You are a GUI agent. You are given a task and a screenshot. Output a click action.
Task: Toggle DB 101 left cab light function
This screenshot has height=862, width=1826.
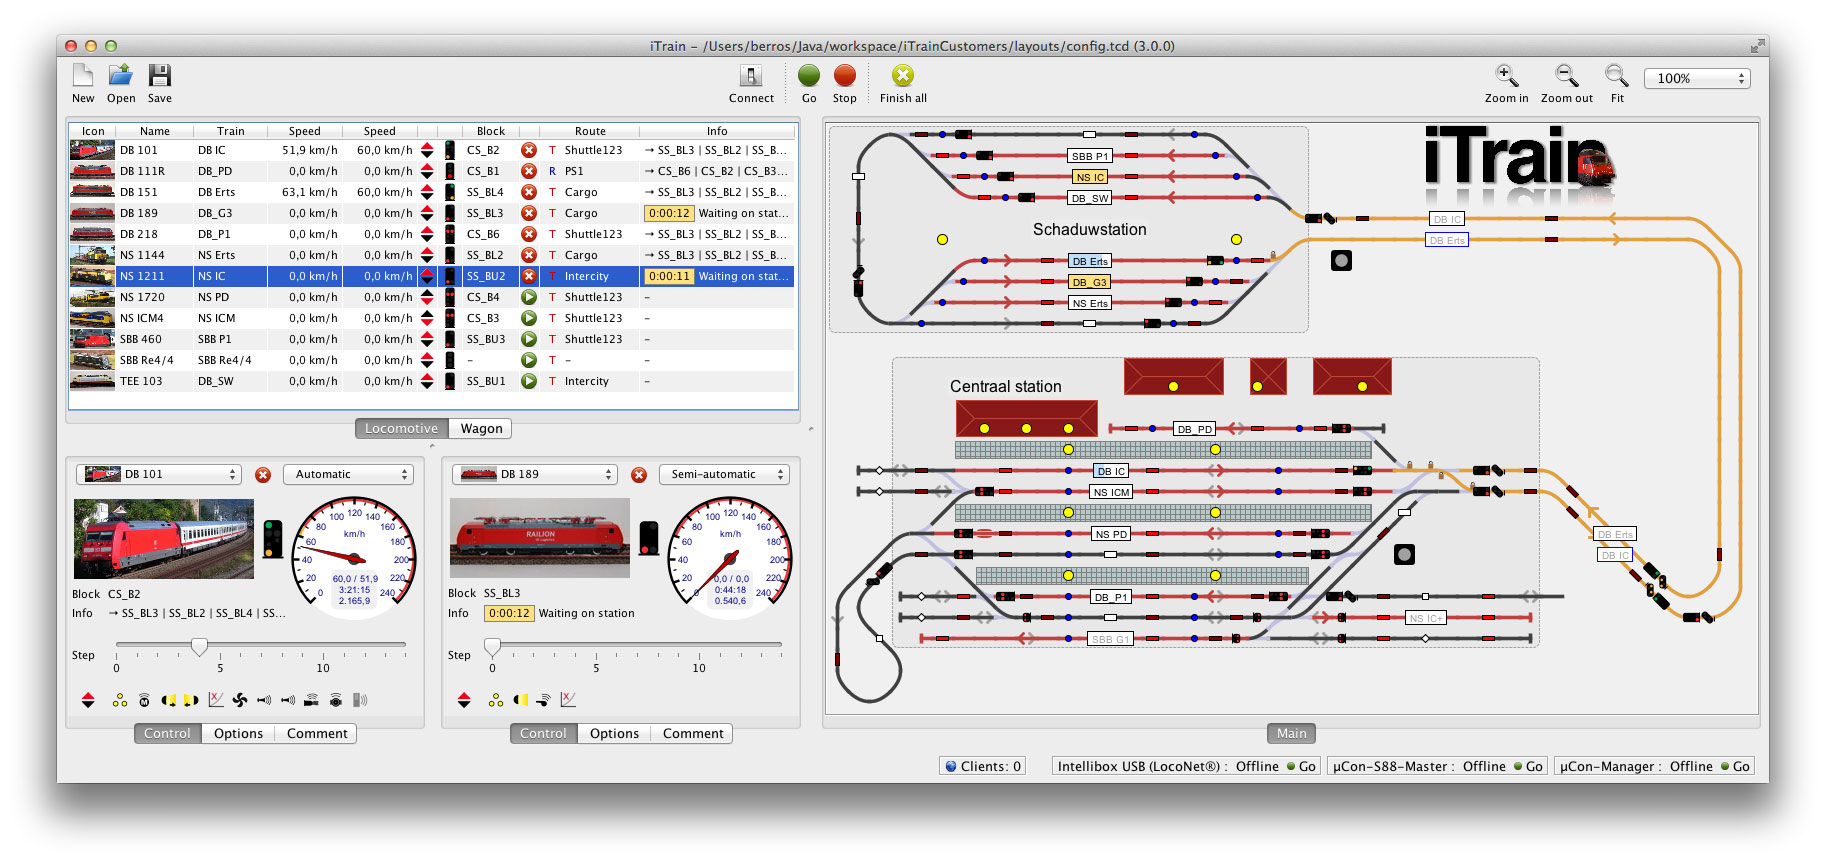168,700
